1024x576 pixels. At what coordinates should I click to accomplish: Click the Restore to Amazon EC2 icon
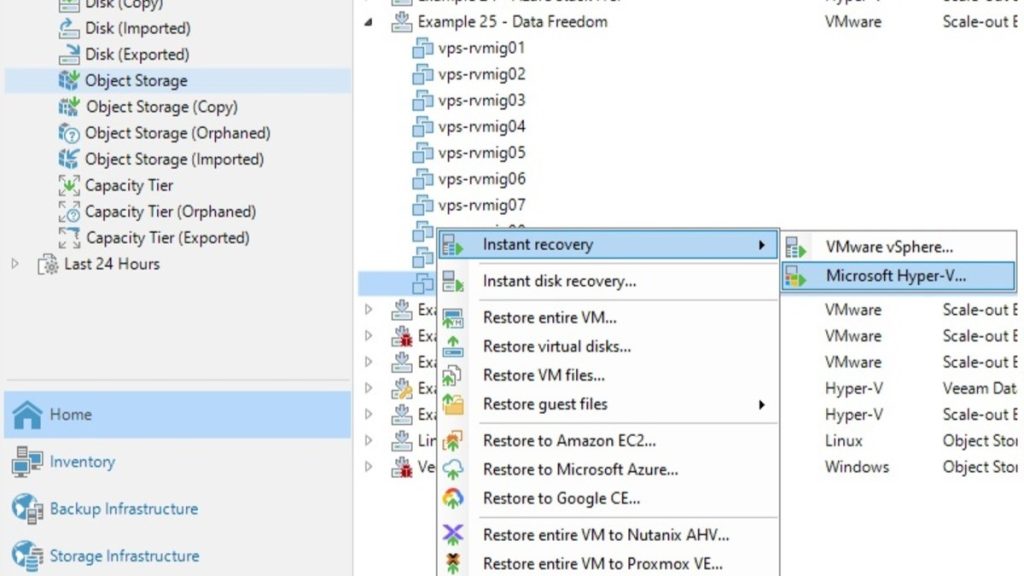pyautogui.click(x=453, y=441)
